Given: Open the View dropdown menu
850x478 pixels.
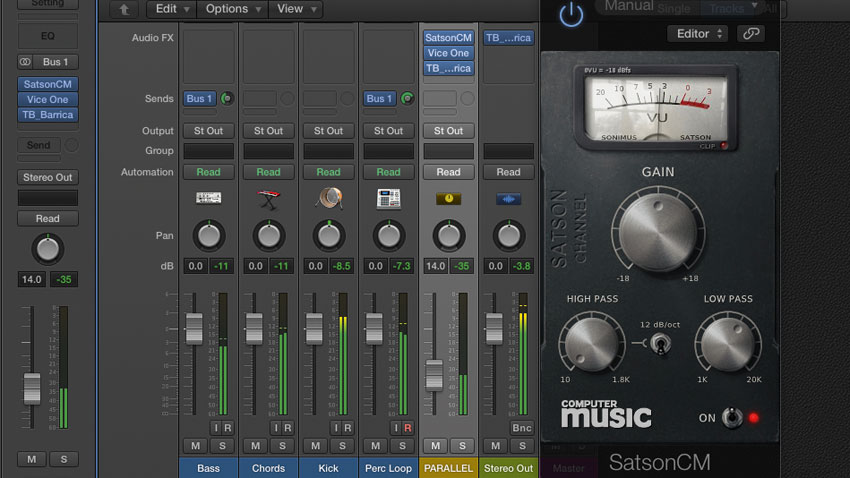Looking at the screenshot, I should (x=296, y=9).
